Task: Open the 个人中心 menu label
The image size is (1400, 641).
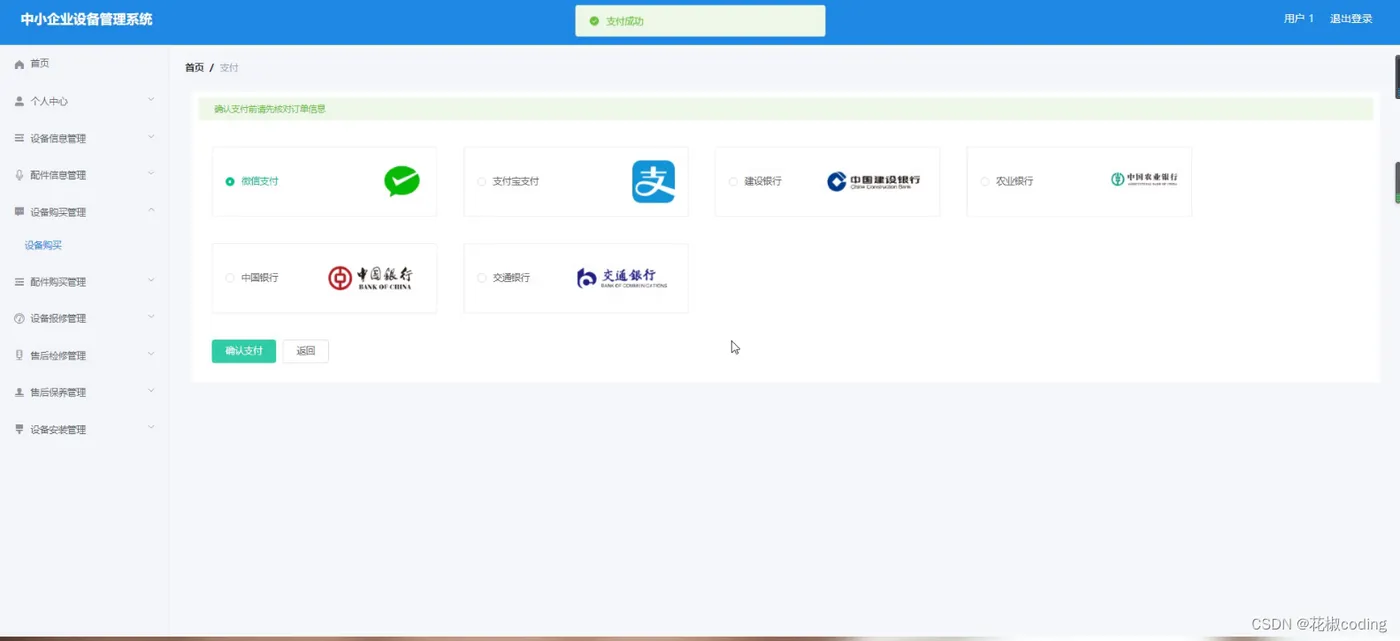Action: click(49, 102)
